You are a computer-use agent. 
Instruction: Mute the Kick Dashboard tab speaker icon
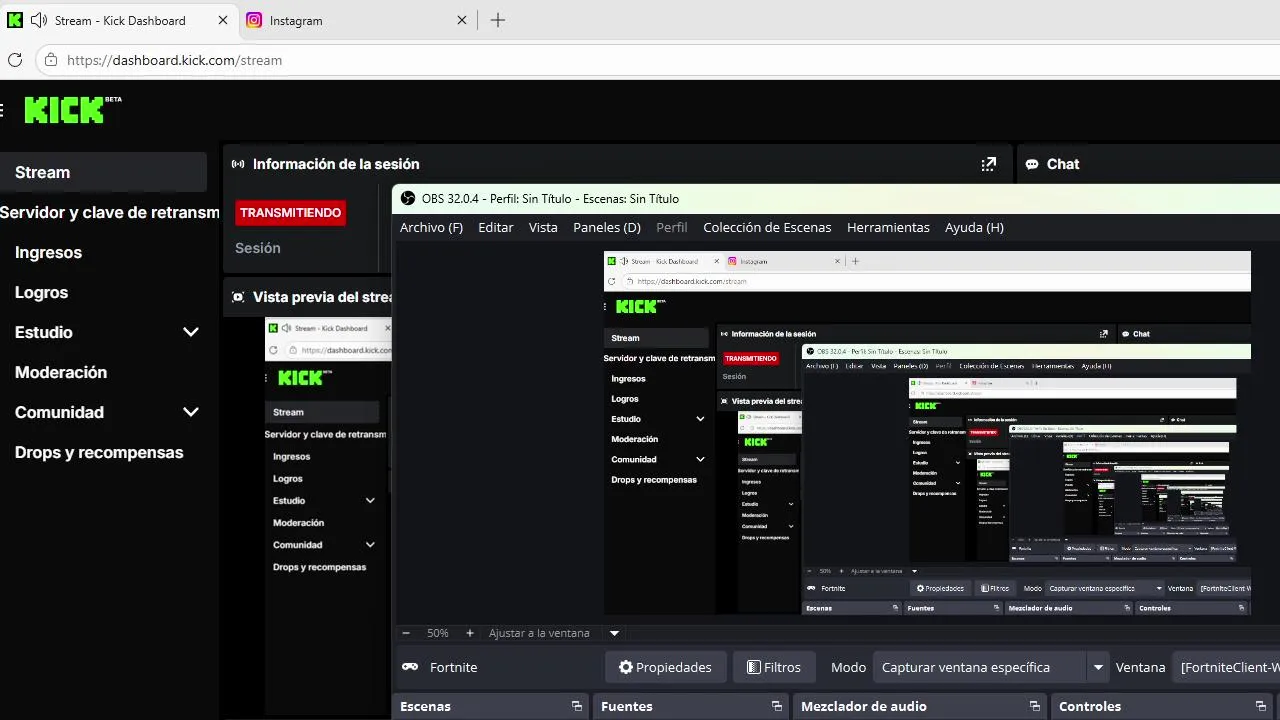click(39, 20)
